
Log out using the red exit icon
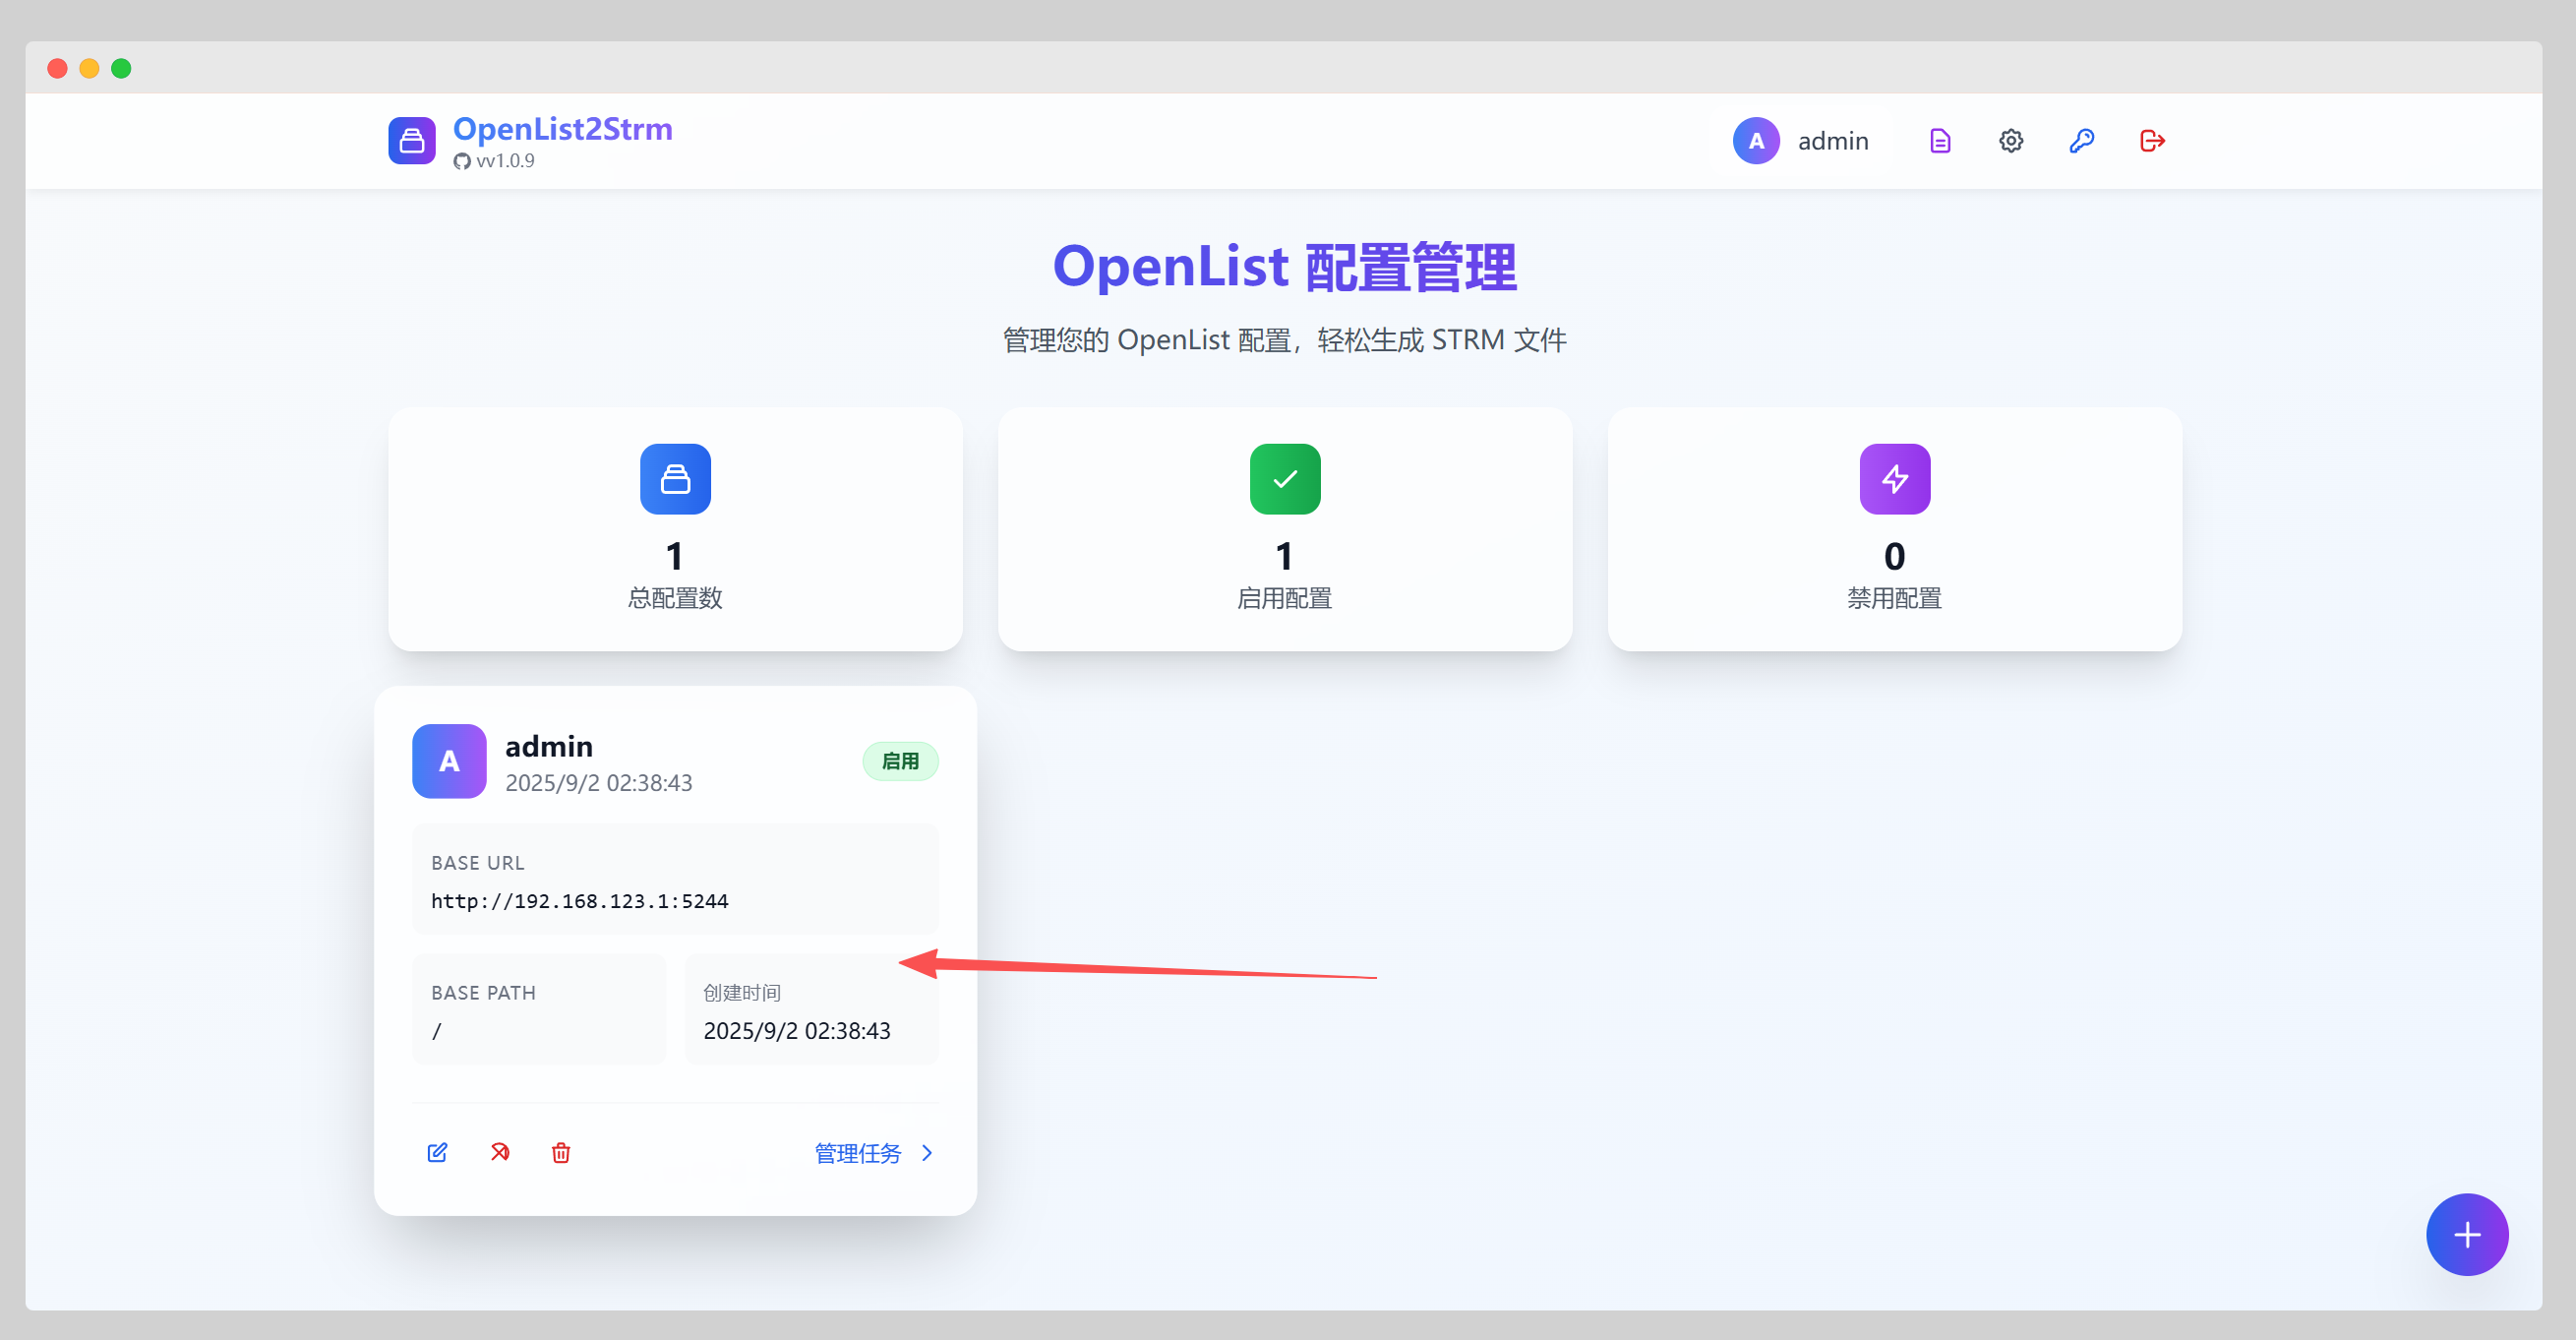(2152, 141)
